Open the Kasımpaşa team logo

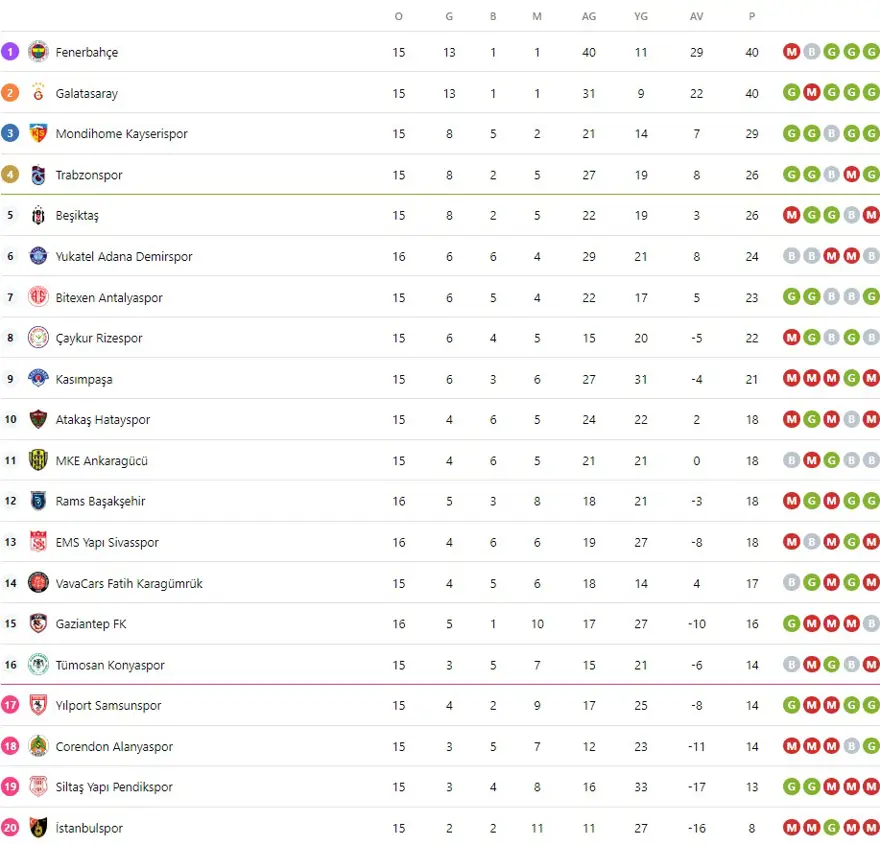38,379
